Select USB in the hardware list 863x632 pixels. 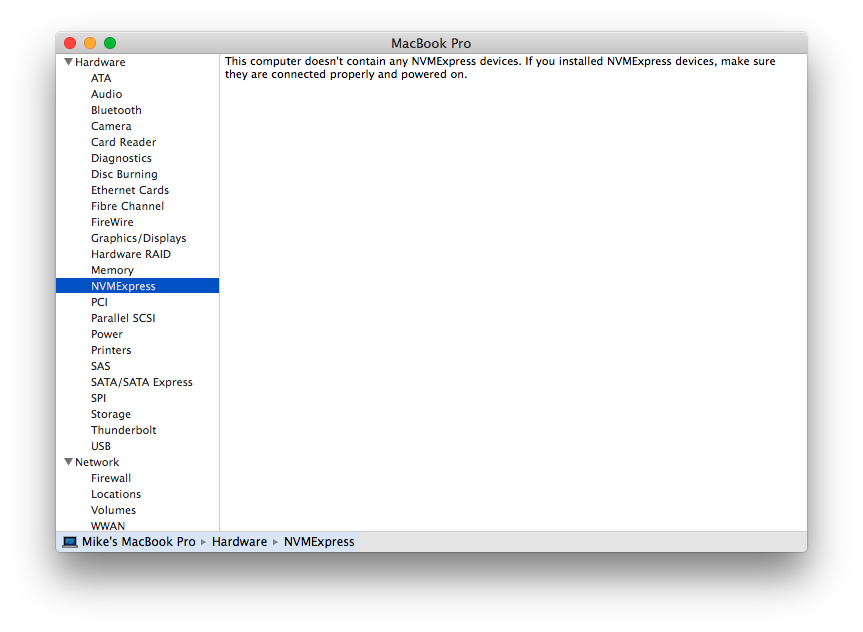101,446
